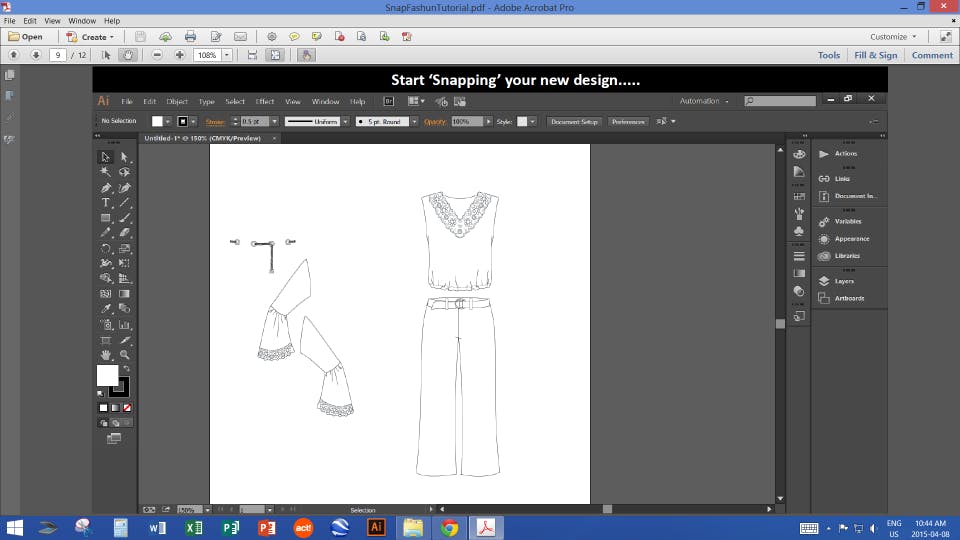
Task: Open Acrobat's File menu
Action: click(x=10, y=21)
